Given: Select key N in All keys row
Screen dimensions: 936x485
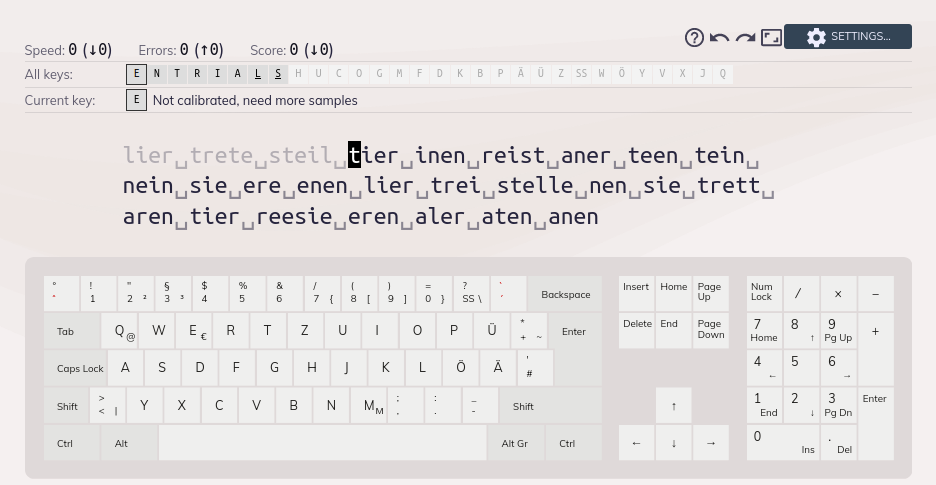Looking at the screenshot, I should (156, 74).
